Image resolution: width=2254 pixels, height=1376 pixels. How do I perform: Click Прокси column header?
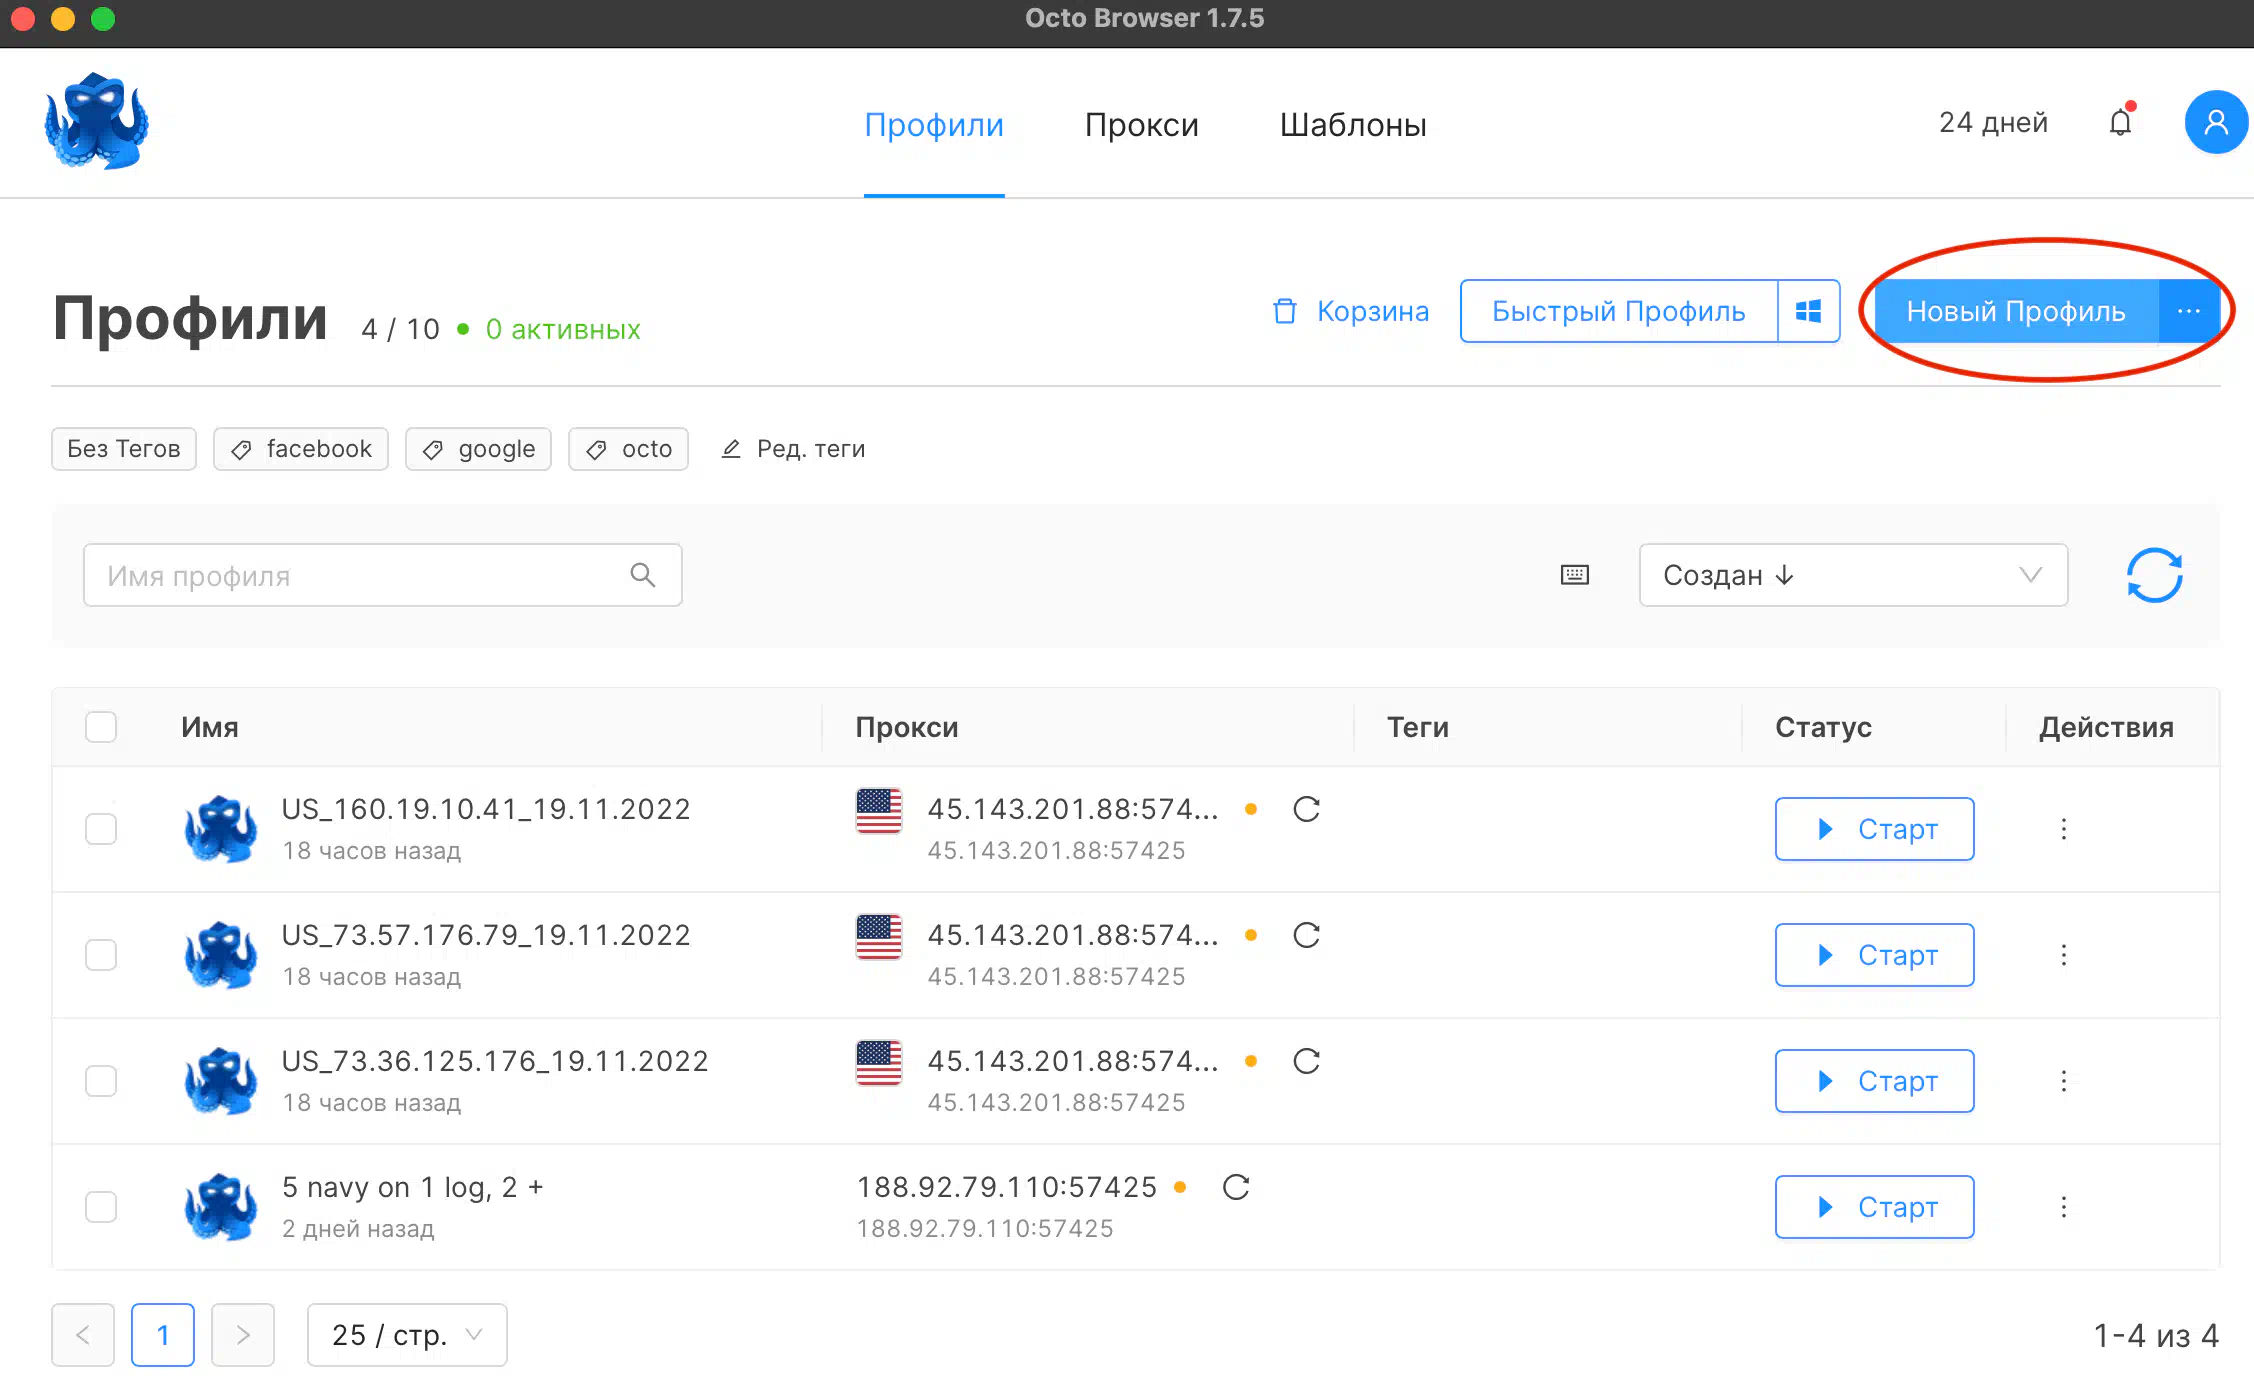(907, 727)
